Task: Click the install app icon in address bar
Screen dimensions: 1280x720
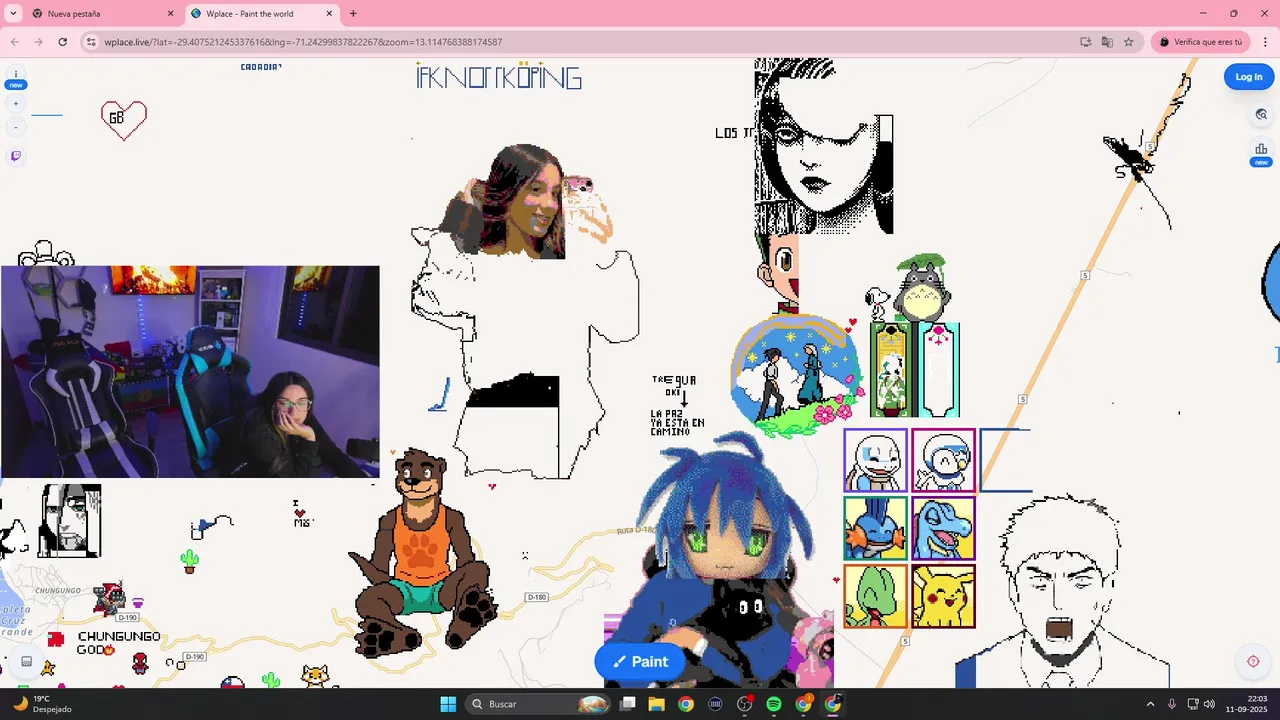Action: click(x=1086, y=42)
